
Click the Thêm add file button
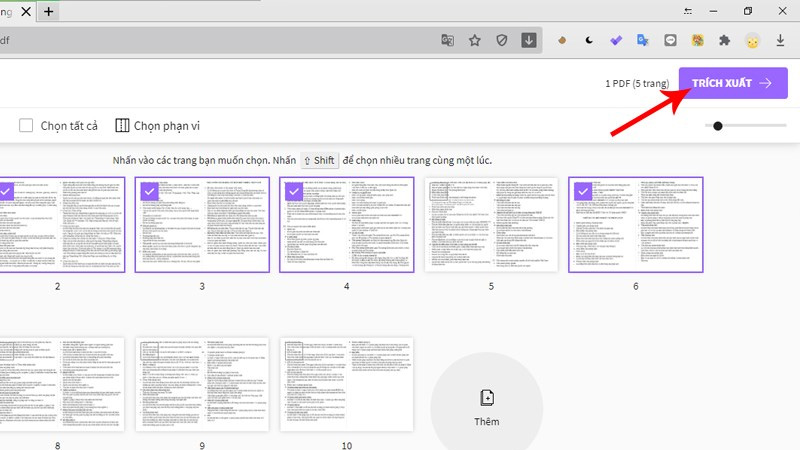(x=487, y=407)
